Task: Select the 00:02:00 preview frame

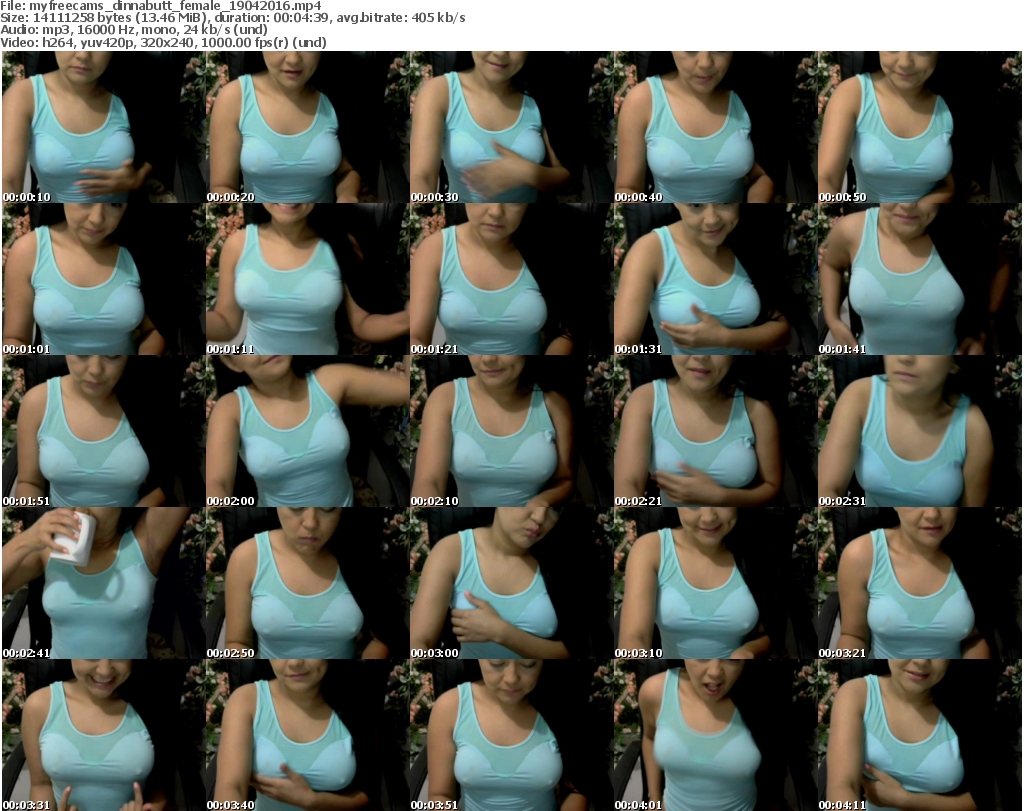Action: point(308,432)
